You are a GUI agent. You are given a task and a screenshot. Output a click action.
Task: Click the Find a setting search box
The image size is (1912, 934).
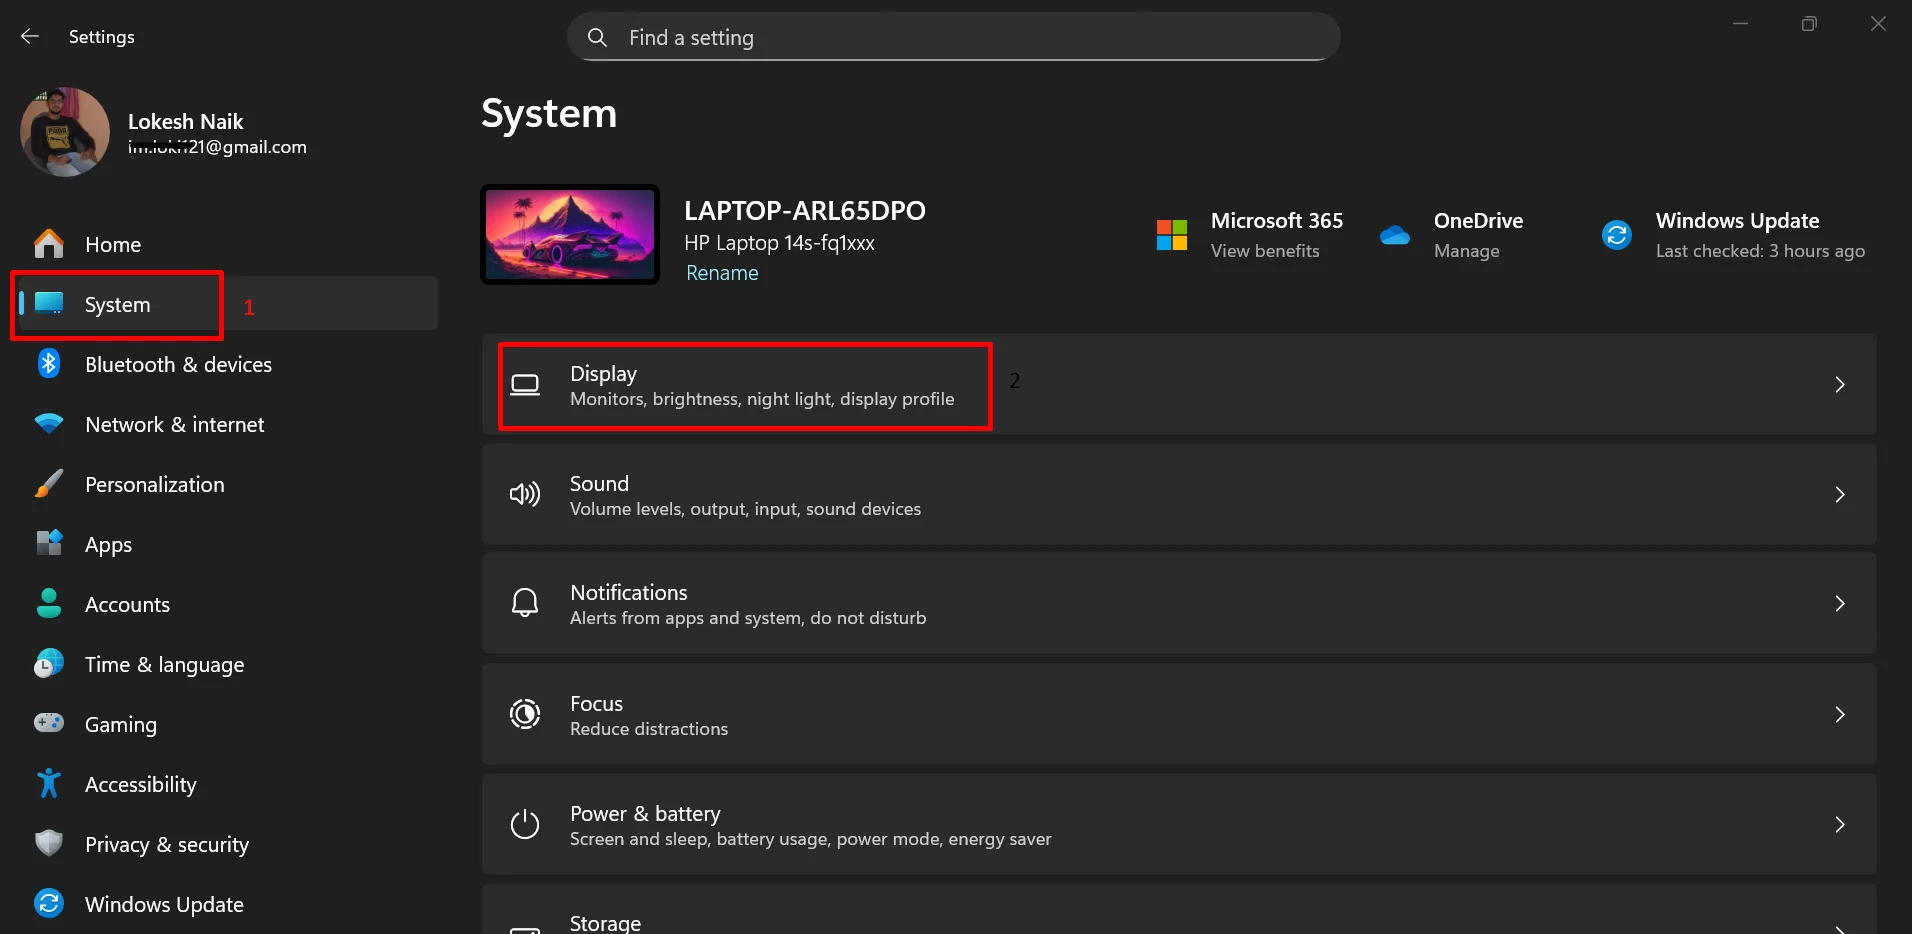pos(953,36)
